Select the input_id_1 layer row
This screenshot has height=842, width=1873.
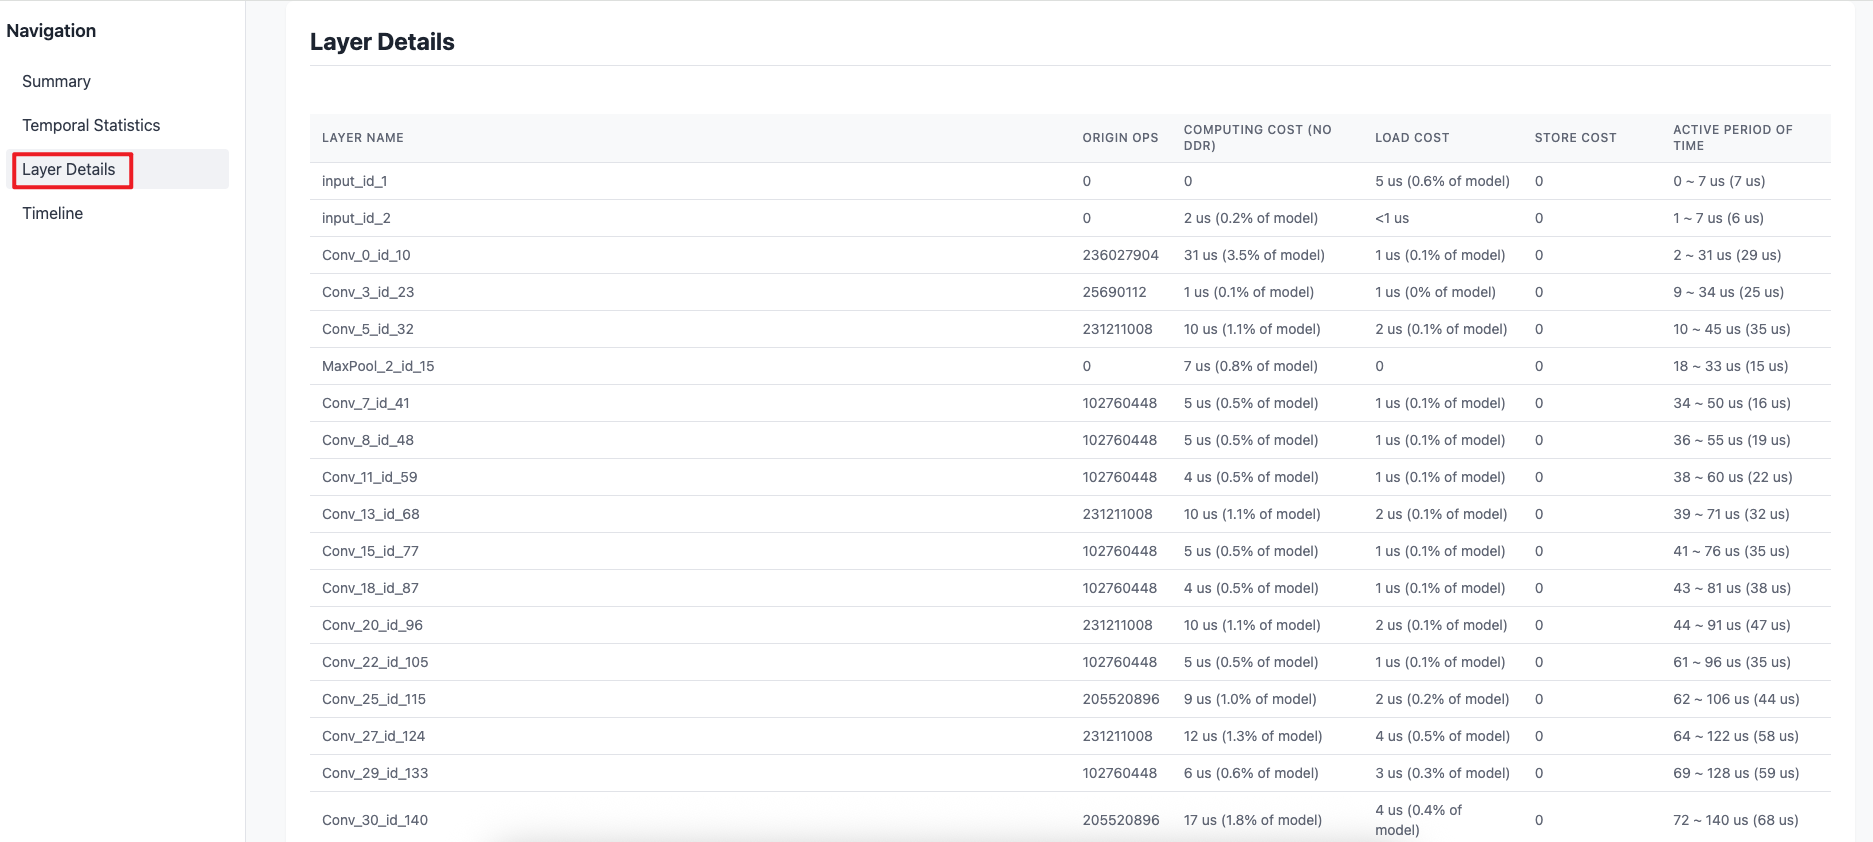tap(355, 181)
